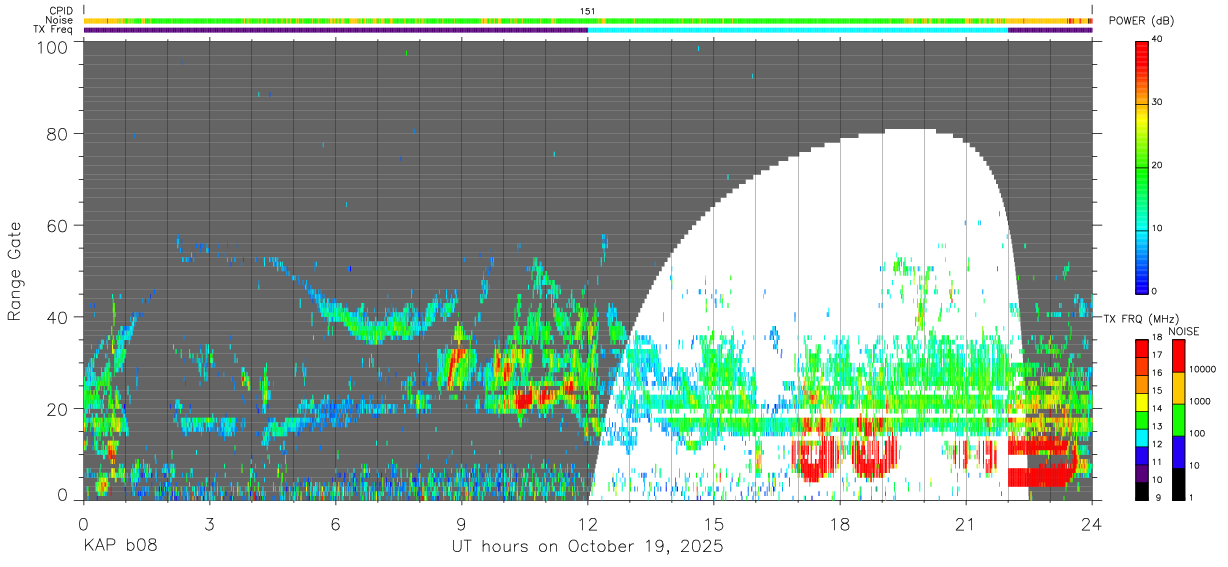Viewport: 1228px width, 567px height.
Task: Click the 60 tick label on range axis
Action: [x=57, y=225]
